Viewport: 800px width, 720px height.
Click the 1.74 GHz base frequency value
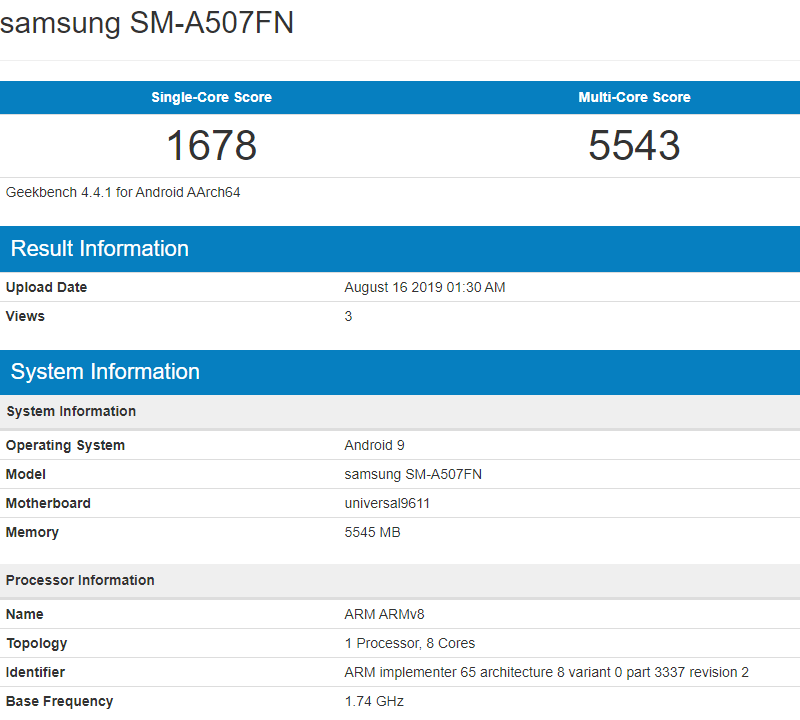(374, 701)
